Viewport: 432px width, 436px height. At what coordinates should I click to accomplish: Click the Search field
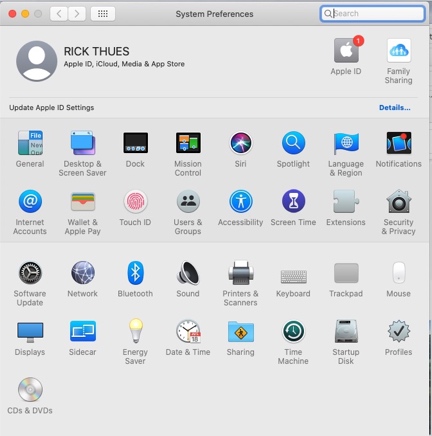coord(372,14)
